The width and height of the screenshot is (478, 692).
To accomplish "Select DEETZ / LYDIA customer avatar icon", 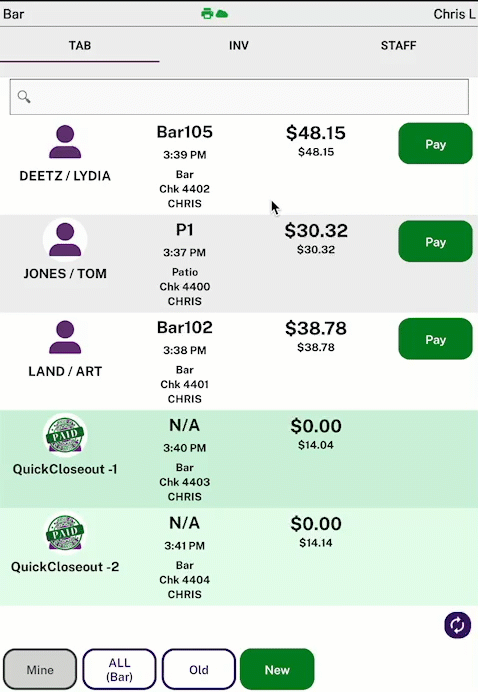I will coord(65,142).
